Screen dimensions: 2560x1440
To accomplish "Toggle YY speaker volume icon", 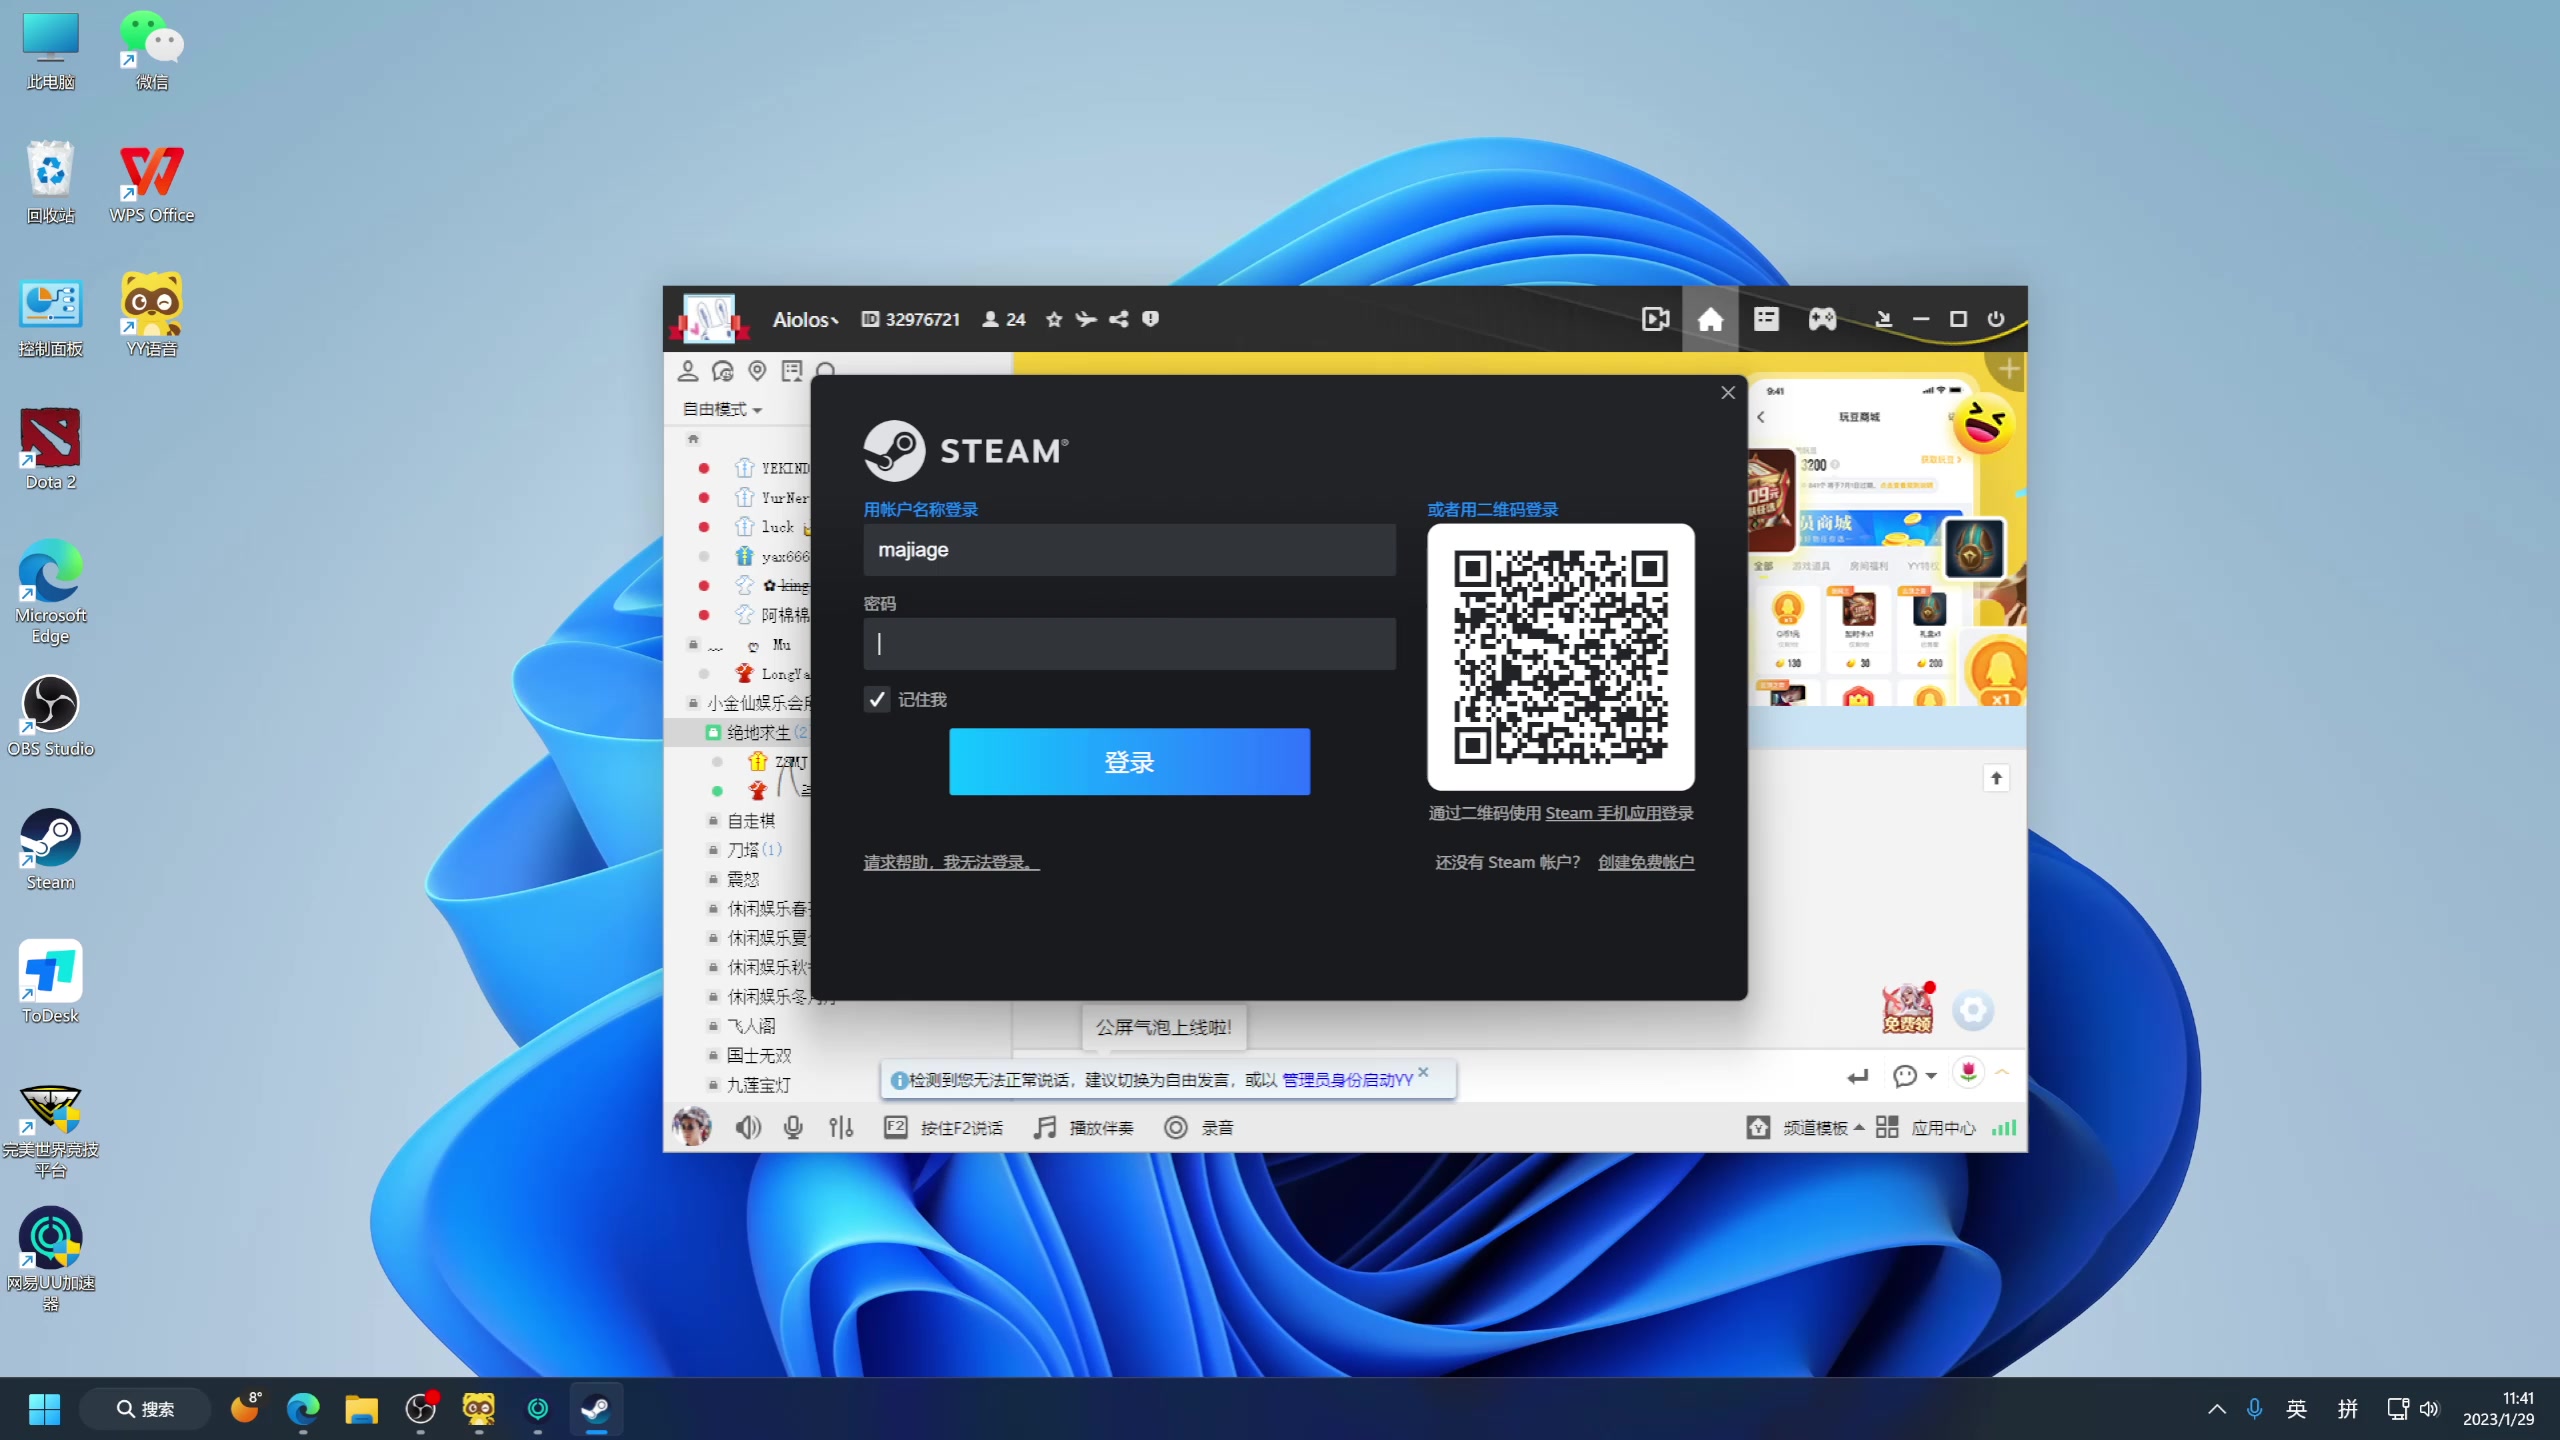I will pyautogui.click(x=747, y=1128).
